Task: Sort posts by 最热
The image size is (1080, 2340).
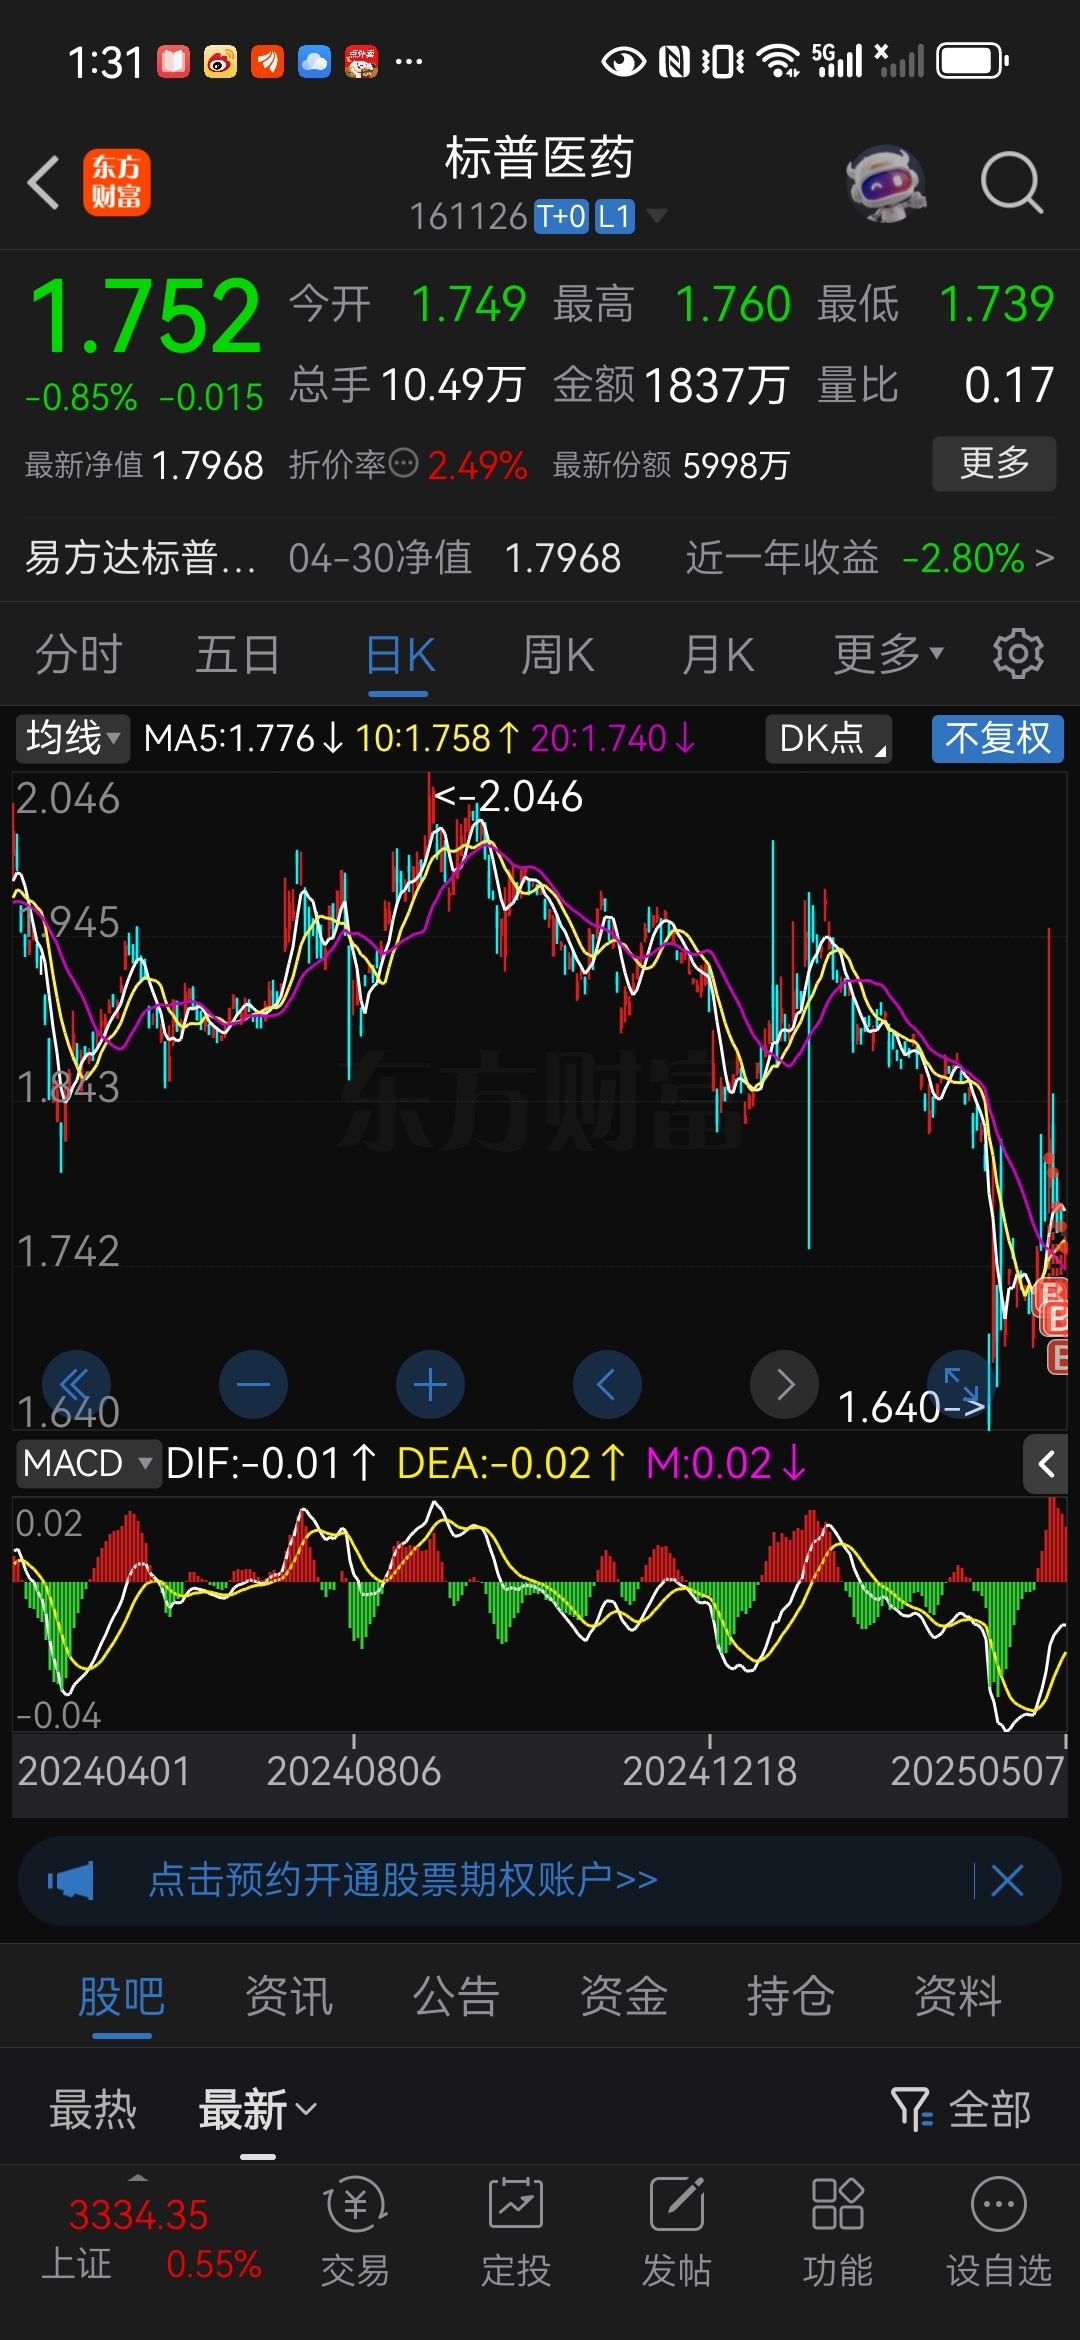Action: coord(93,2110)
